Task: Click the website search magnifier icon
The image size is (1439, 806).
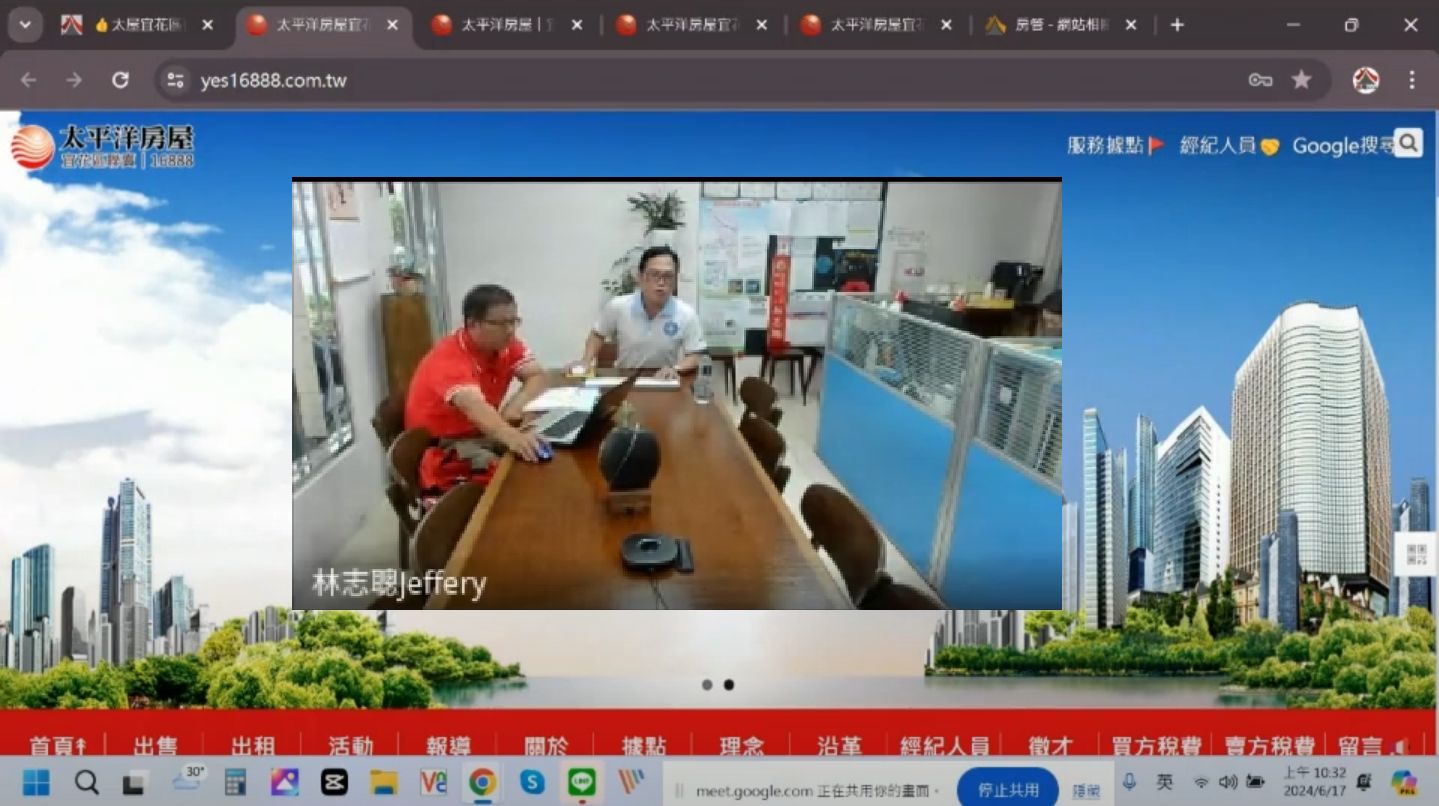Action: pos(1408,144)
